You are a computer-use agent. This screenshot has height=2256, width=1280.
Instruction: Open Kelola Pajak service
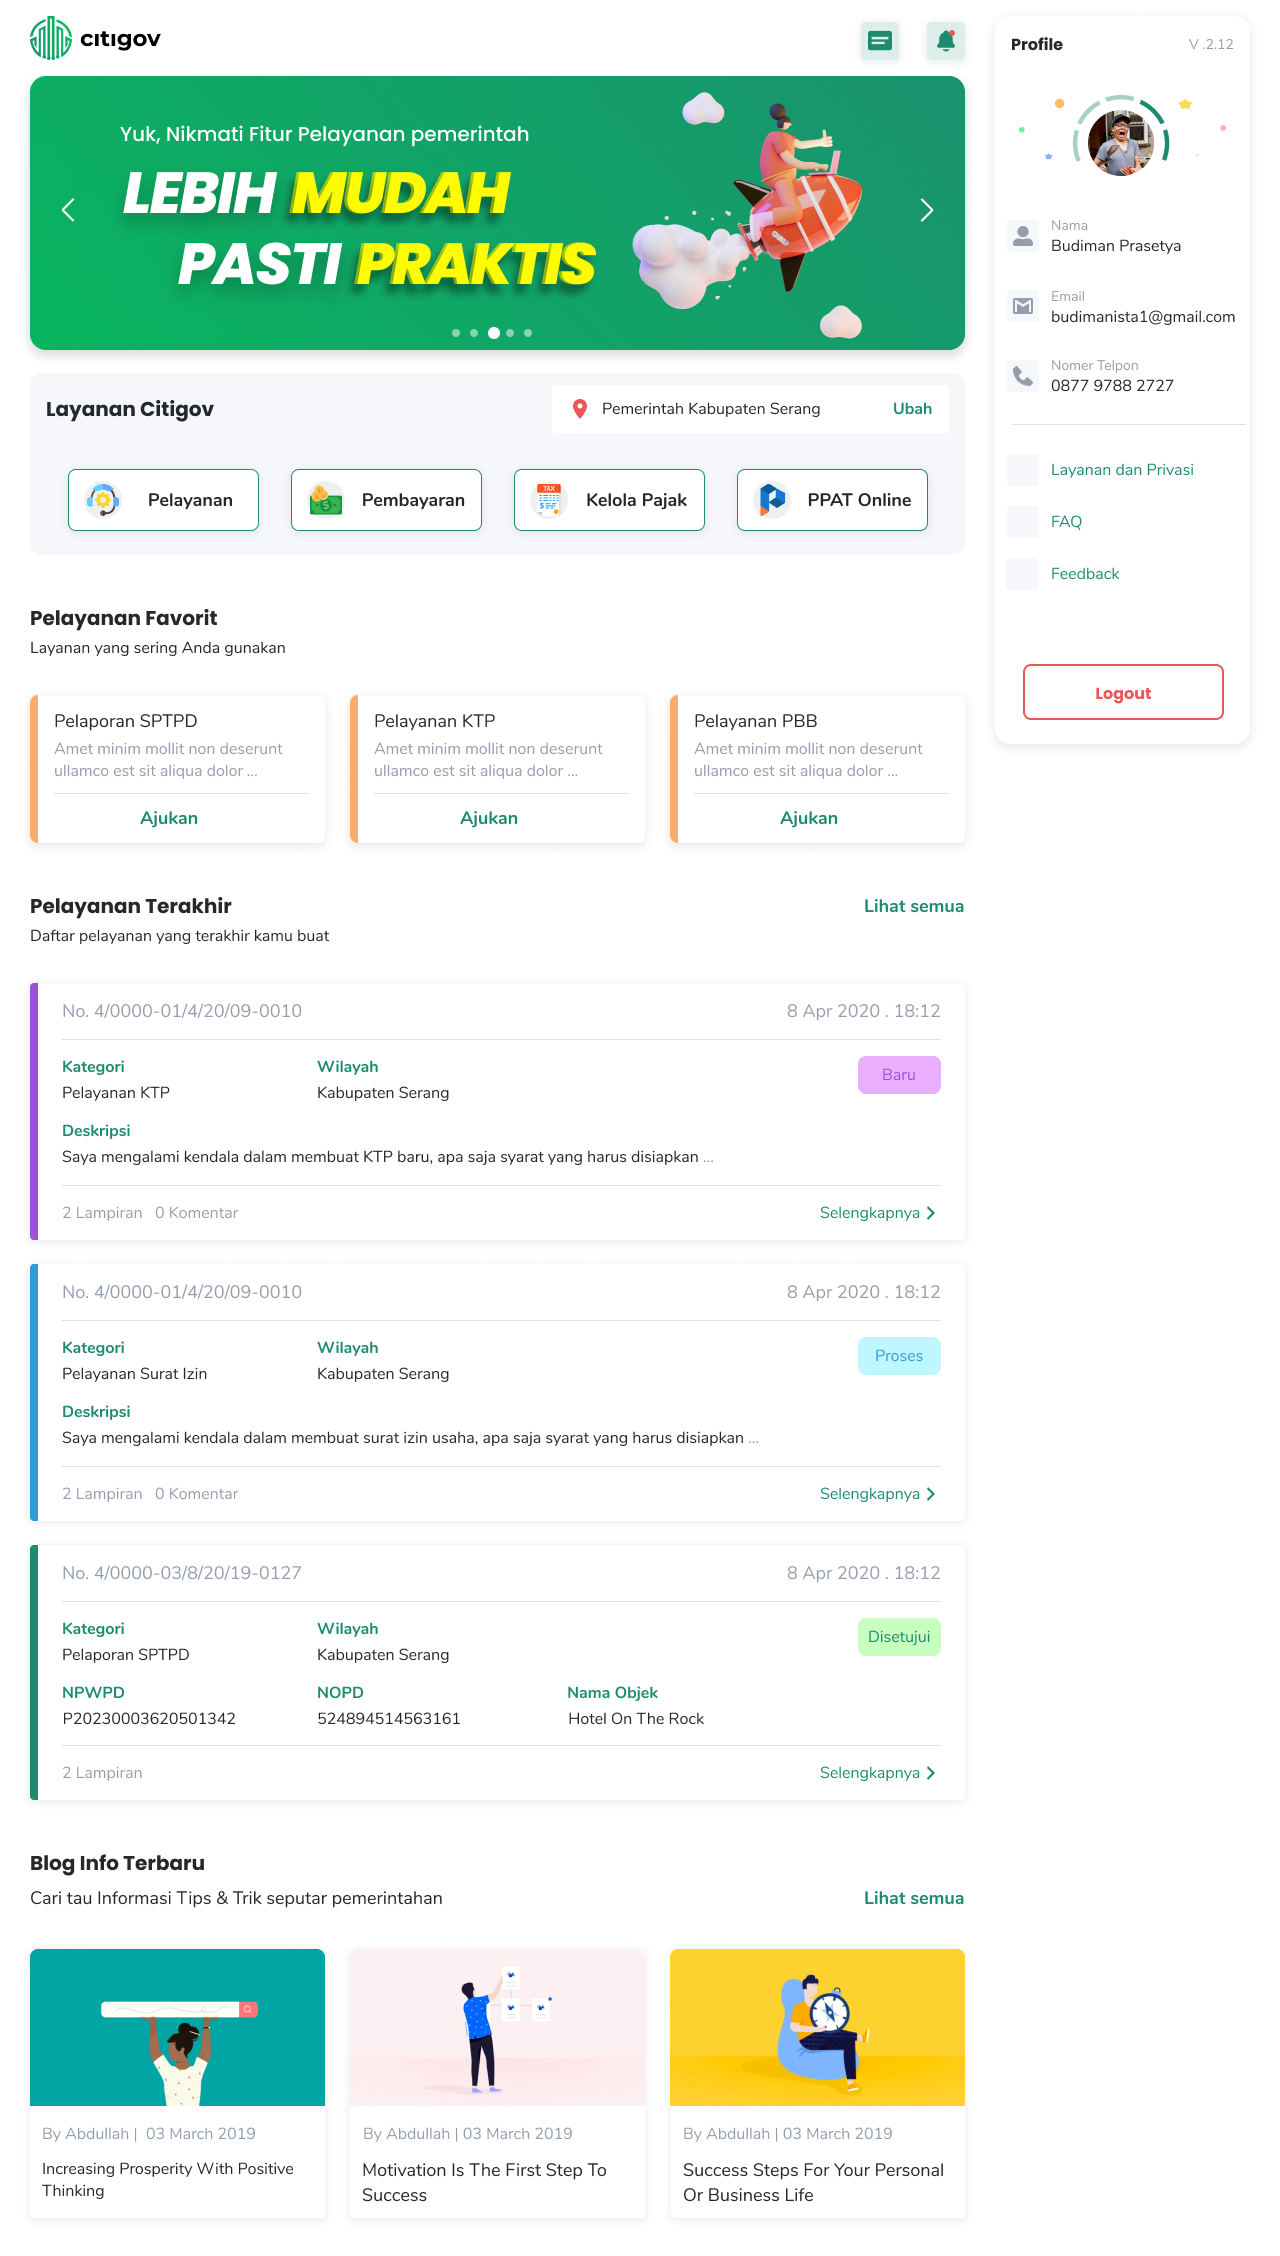(609, 500)
